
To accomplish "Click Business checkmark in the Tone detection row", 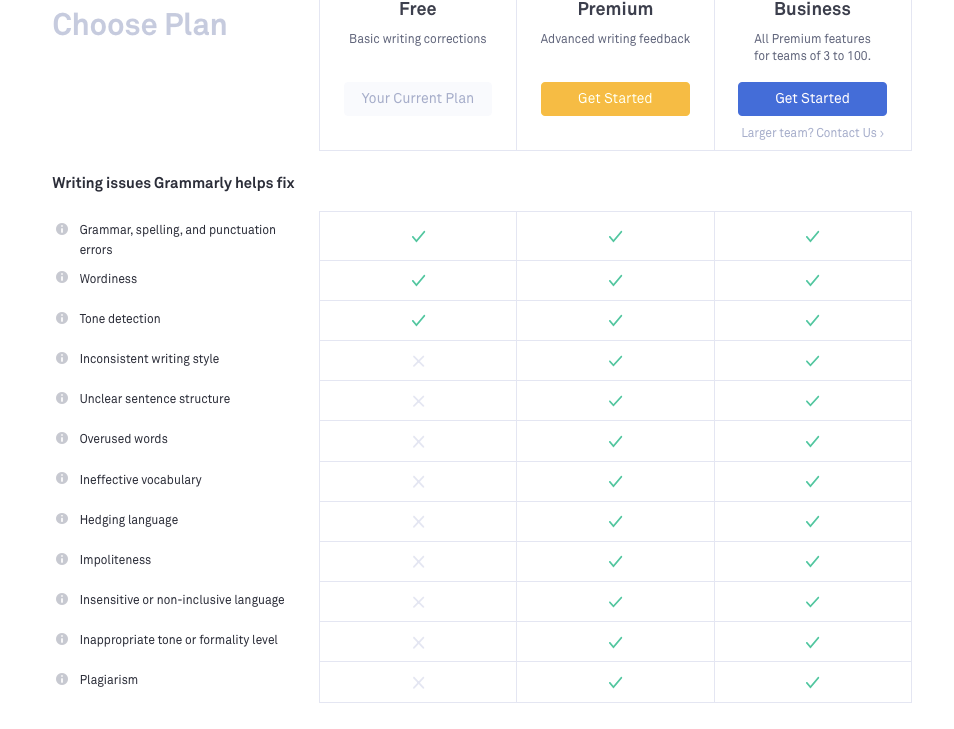I will 812,321.
